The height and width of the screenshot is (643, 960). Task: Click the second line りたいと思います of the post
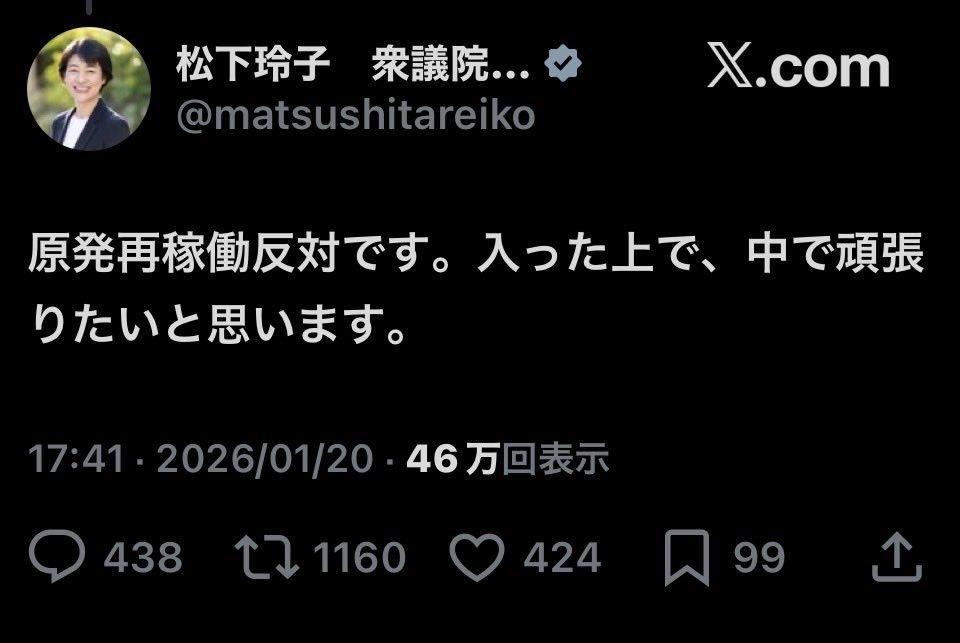pyautogui.click(x=217, y=324)
